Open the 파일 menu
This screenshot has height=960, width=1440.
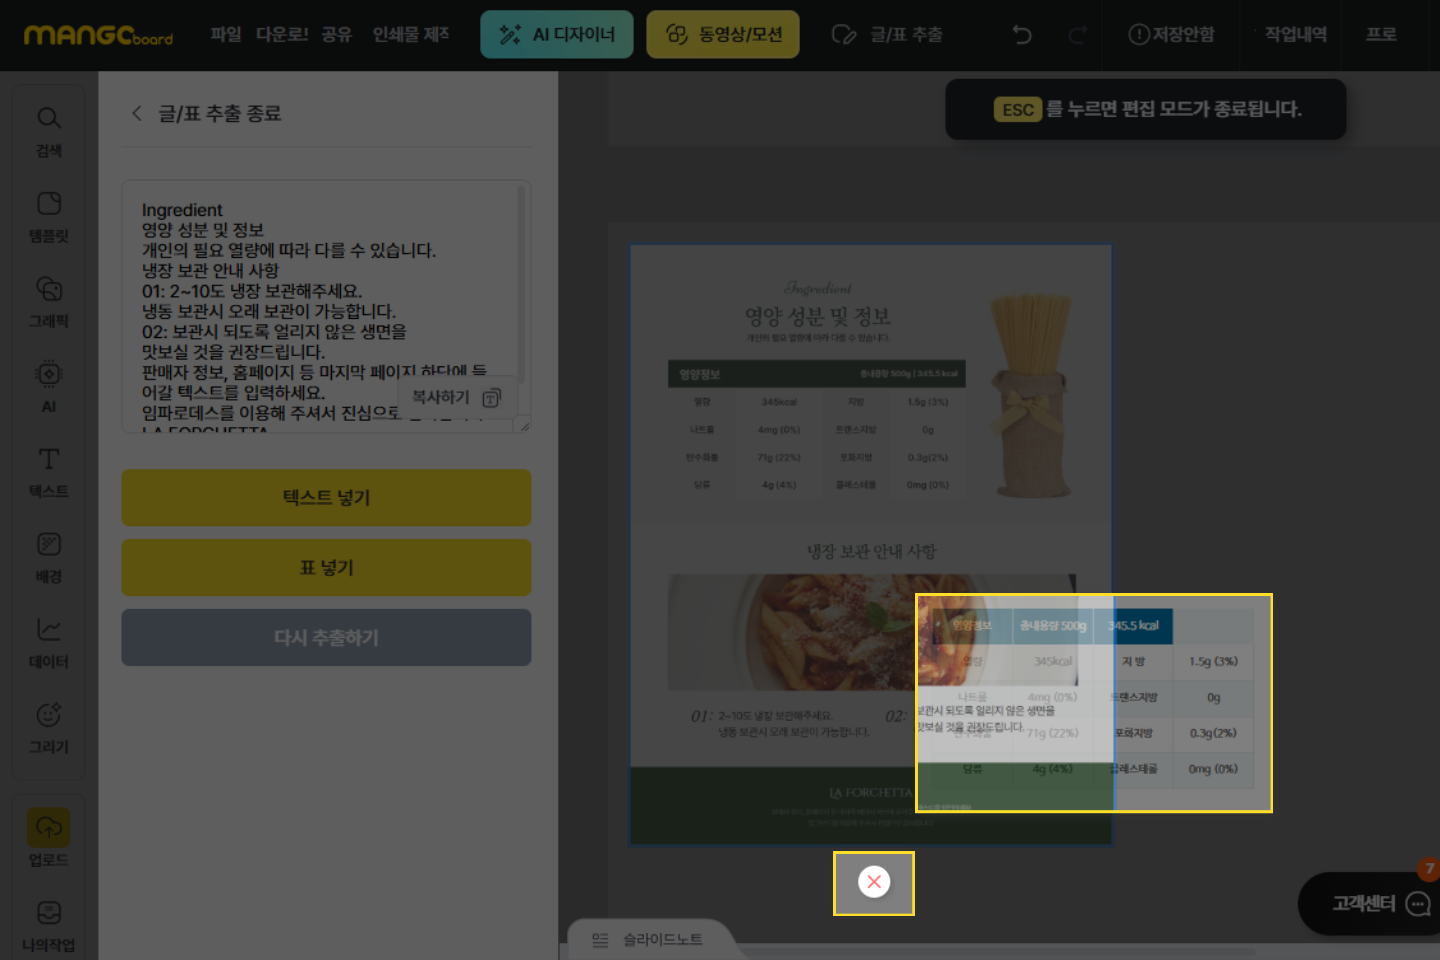tap(226, 35)
